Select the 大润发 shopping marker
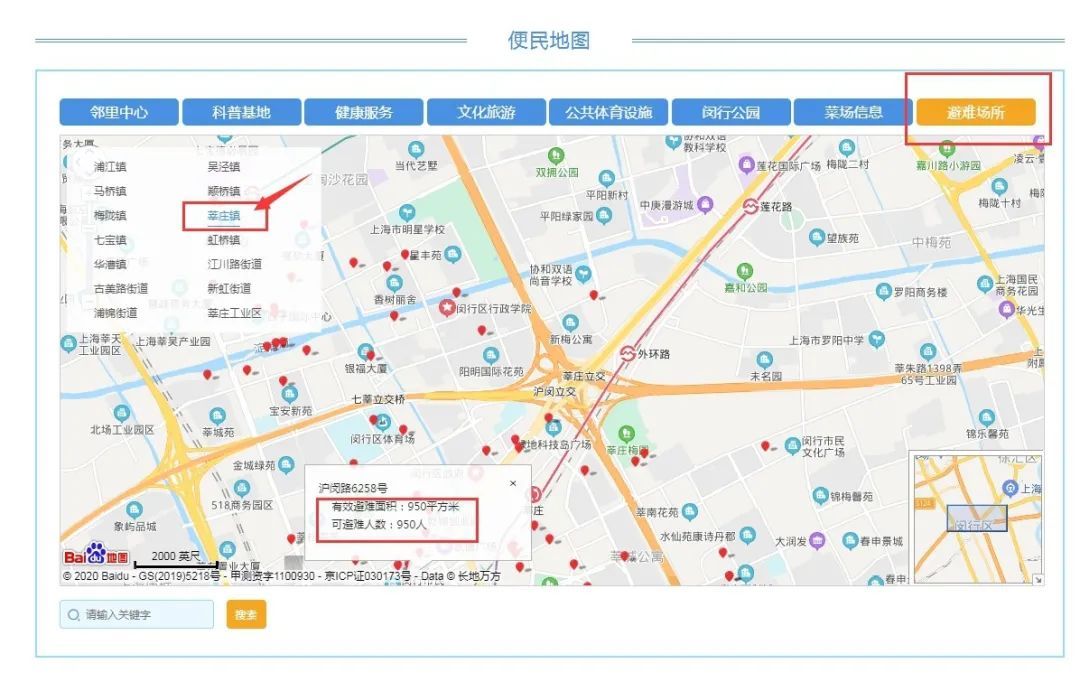Viewport: 1080px width, 682px height. tap(817, 540)
